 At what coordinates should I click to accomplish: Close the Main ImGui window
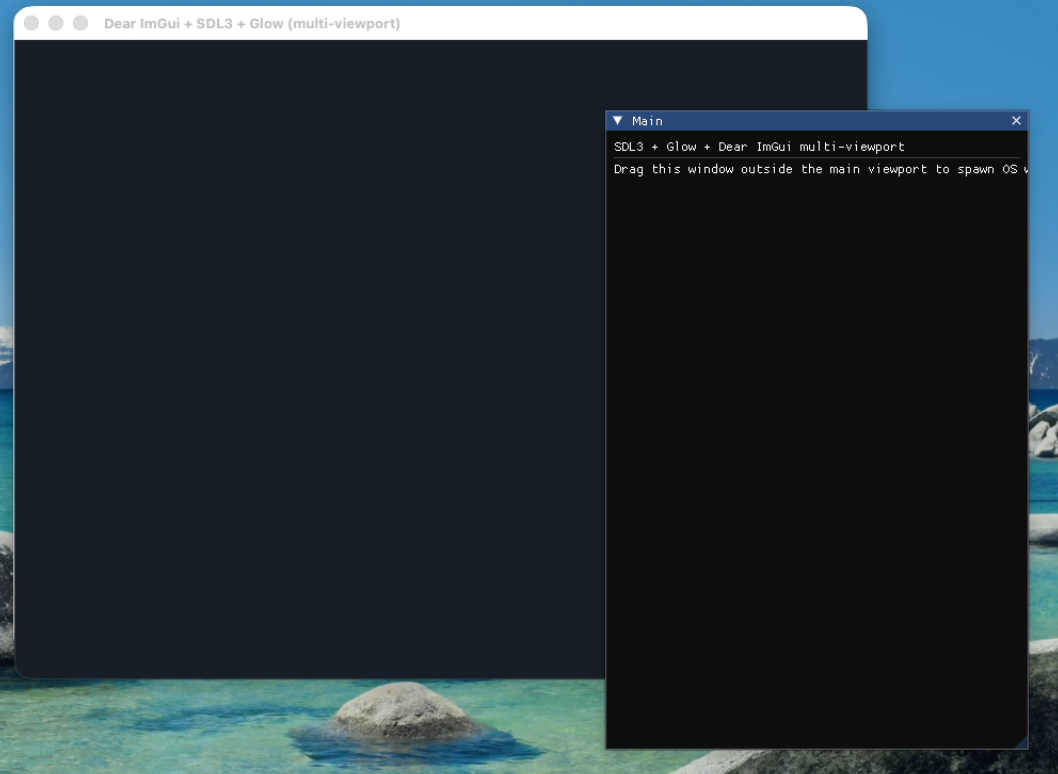1016,121
